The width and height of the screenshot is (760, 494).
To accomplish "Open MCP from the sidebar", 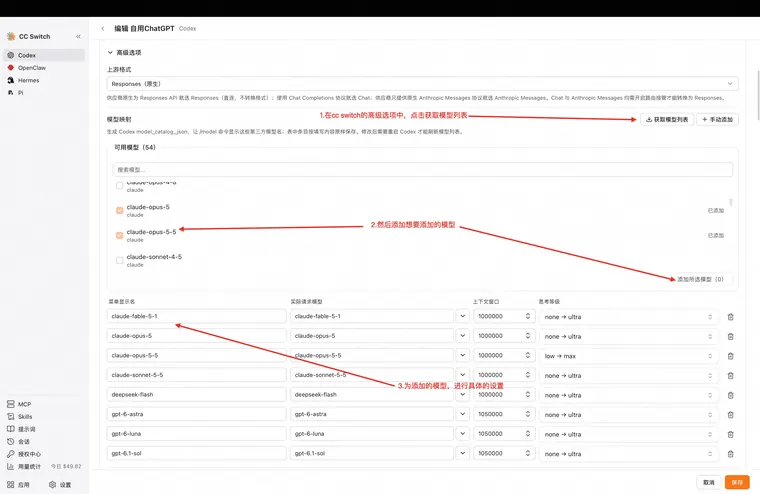I will pos(19,404).
